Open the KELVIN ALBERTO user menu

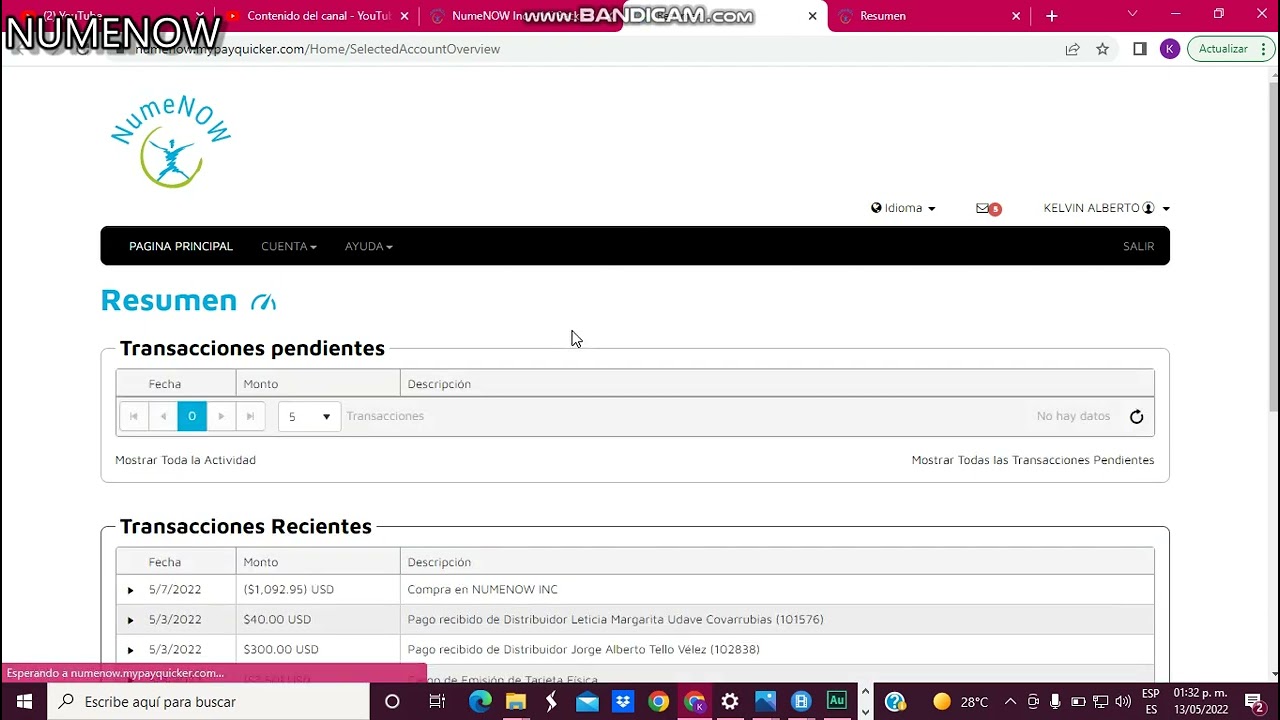click(x=1106, y=208)
